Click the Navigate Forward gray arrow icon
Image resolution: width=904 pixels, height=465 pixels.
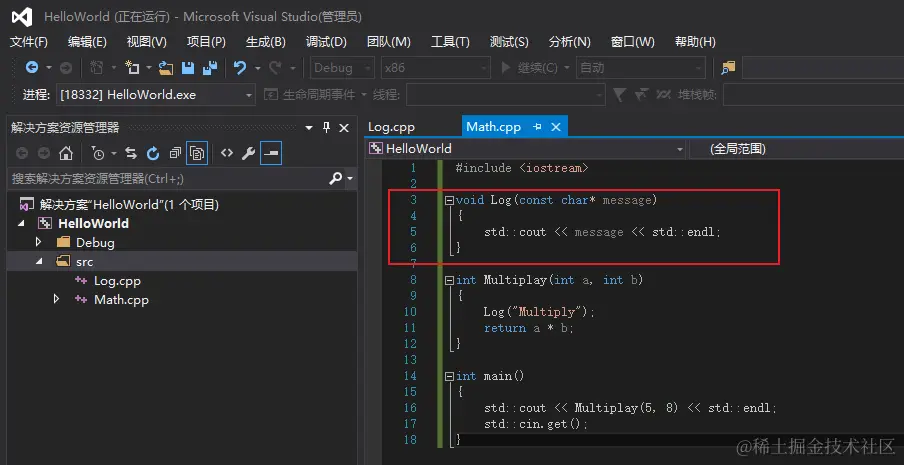66,68
